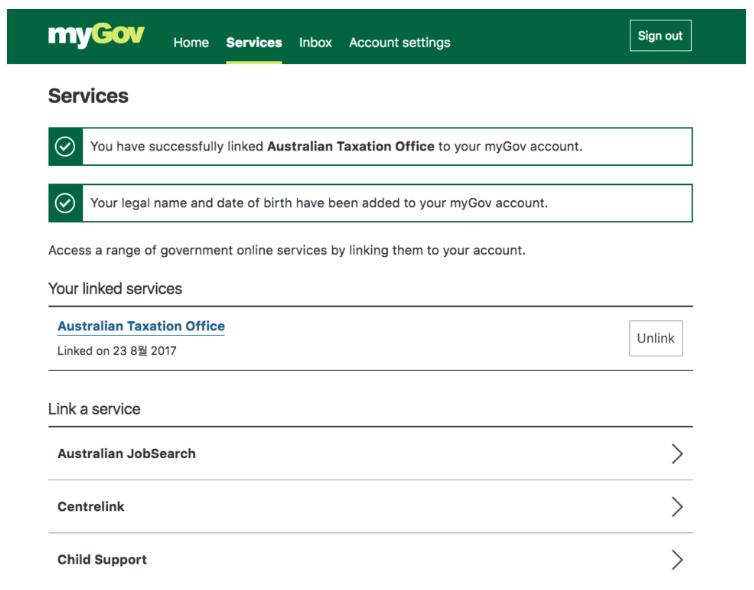Viewport: 754px width, 590px height.
Task: Expand the Child Support chevron arrow
Action: pyautogui.click(x=677, y=560)
